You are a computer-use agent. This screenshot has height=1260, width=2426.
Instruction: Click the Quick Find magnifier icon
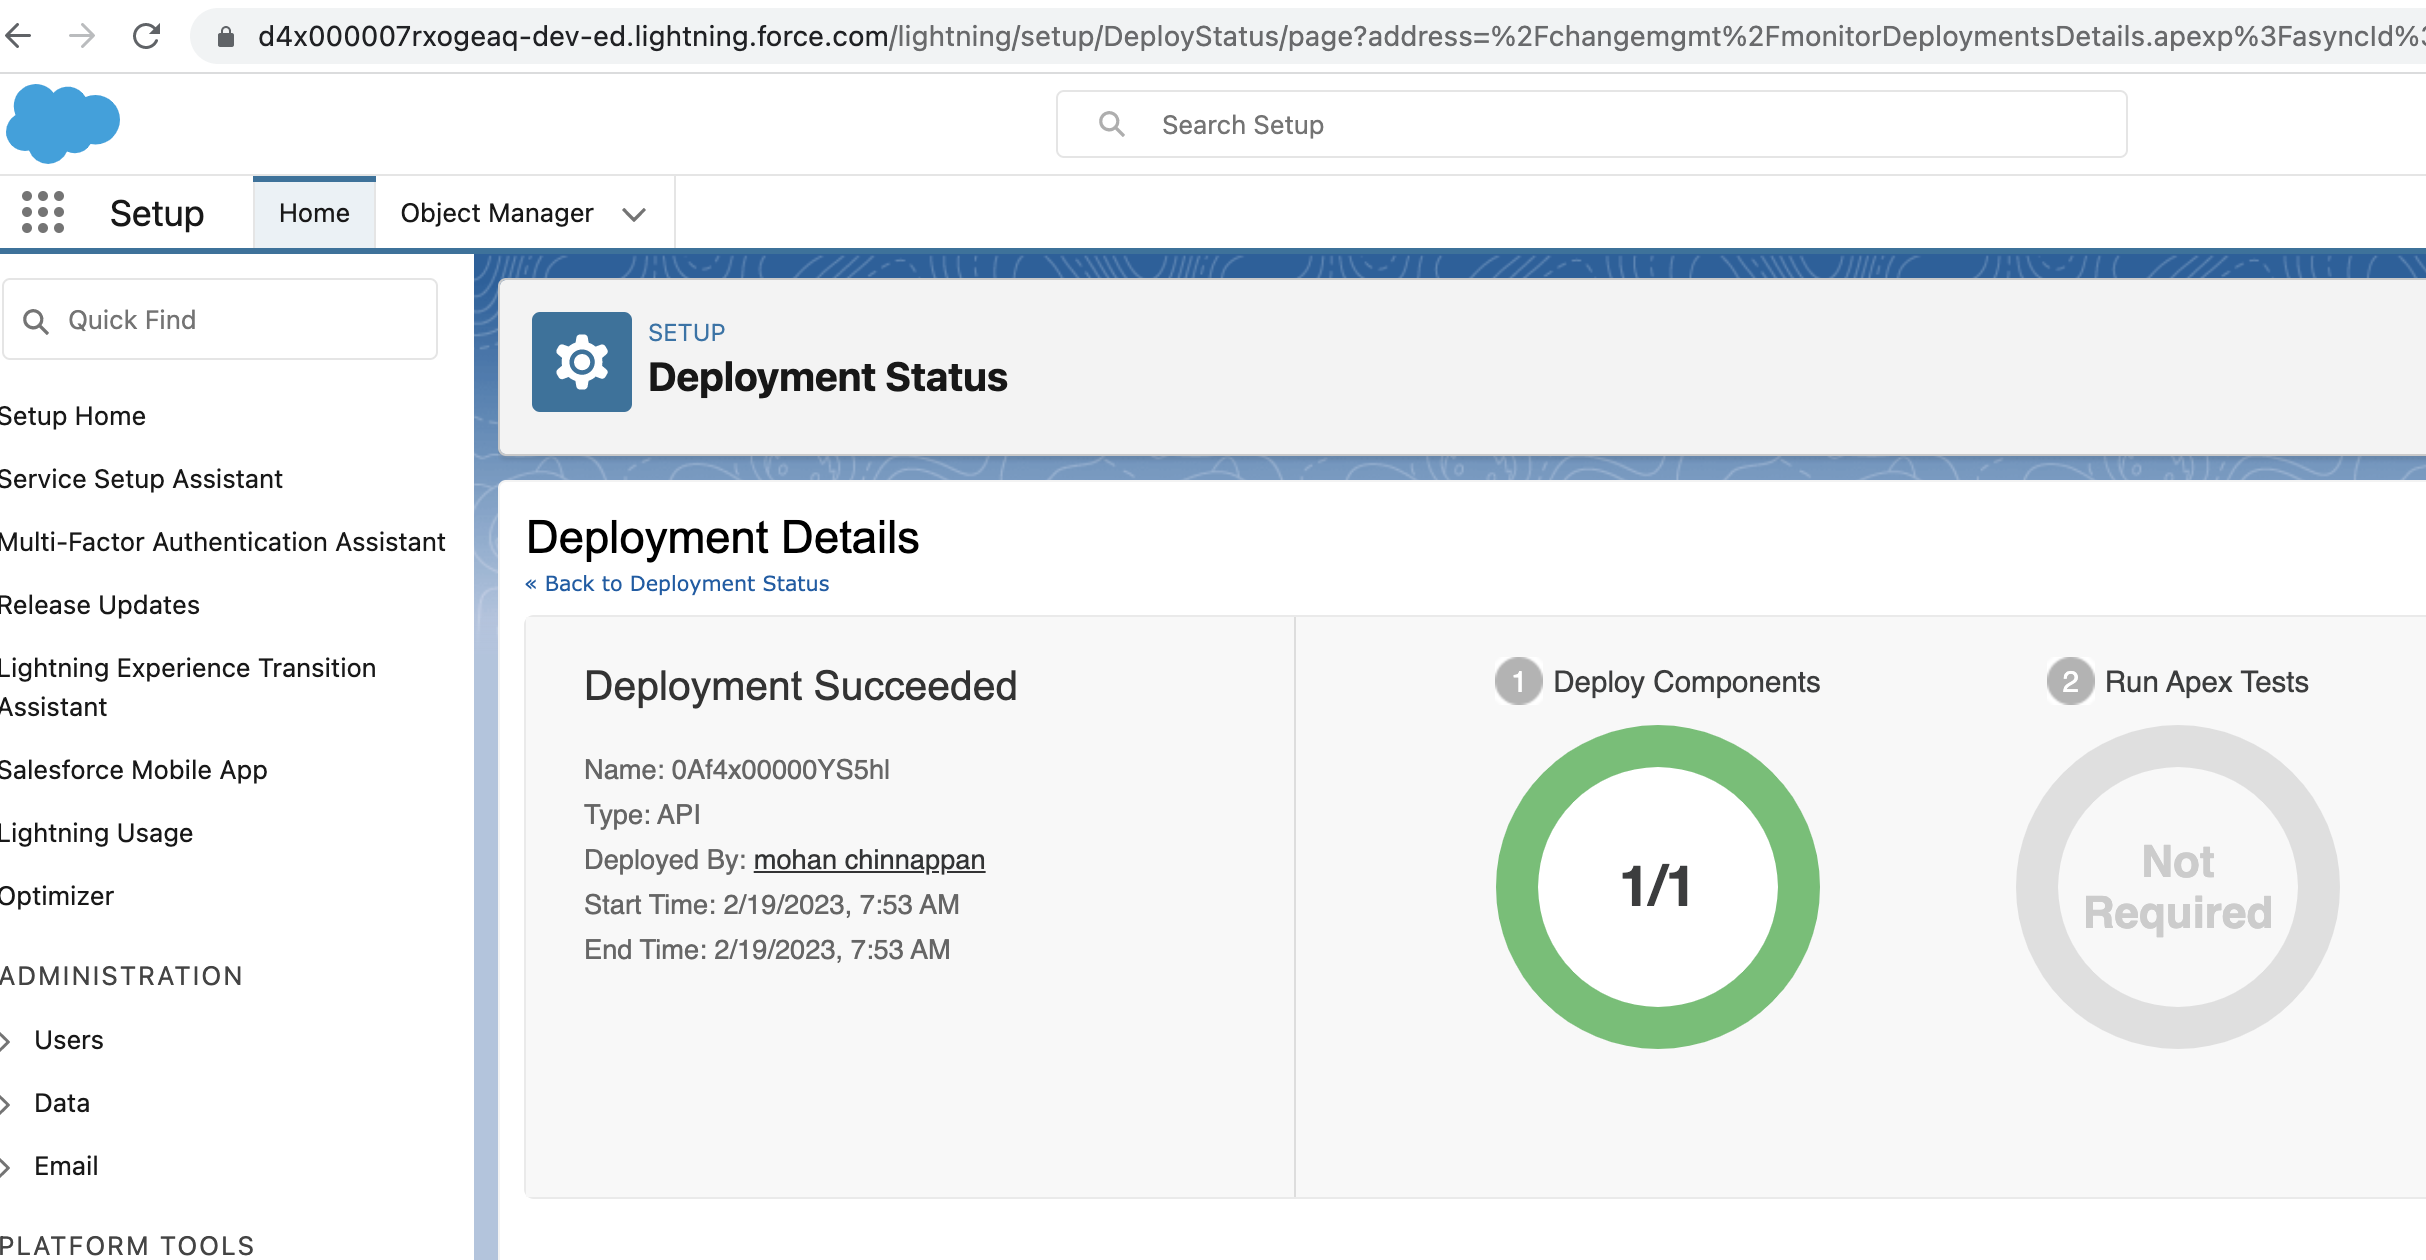tap(36, 321)
